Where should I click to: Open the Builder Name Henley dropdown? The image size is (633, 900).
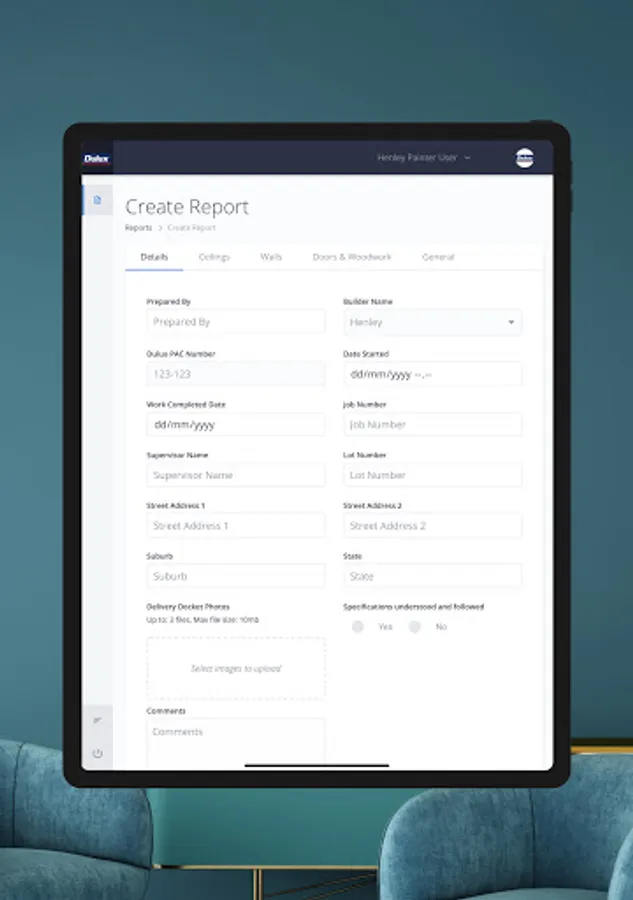coord(433,322)
